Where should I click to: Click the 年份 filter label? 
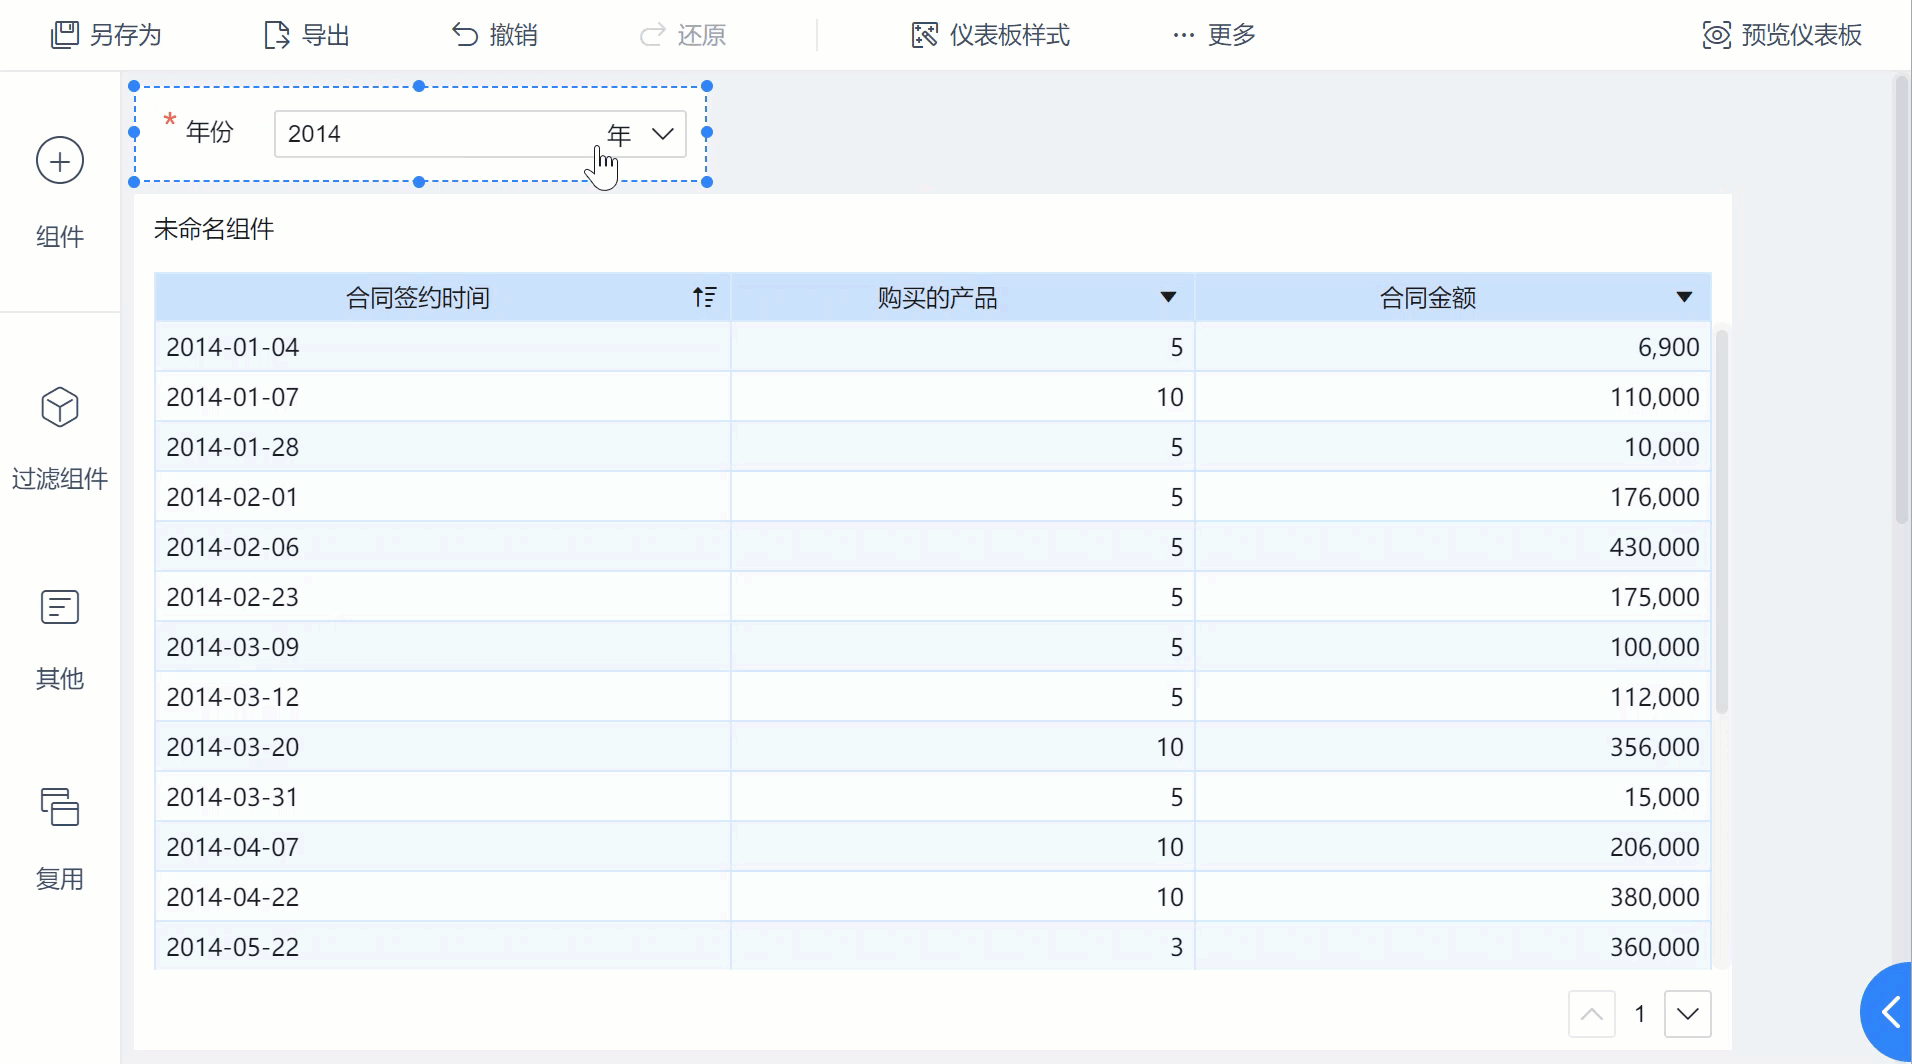click(209, 132)
